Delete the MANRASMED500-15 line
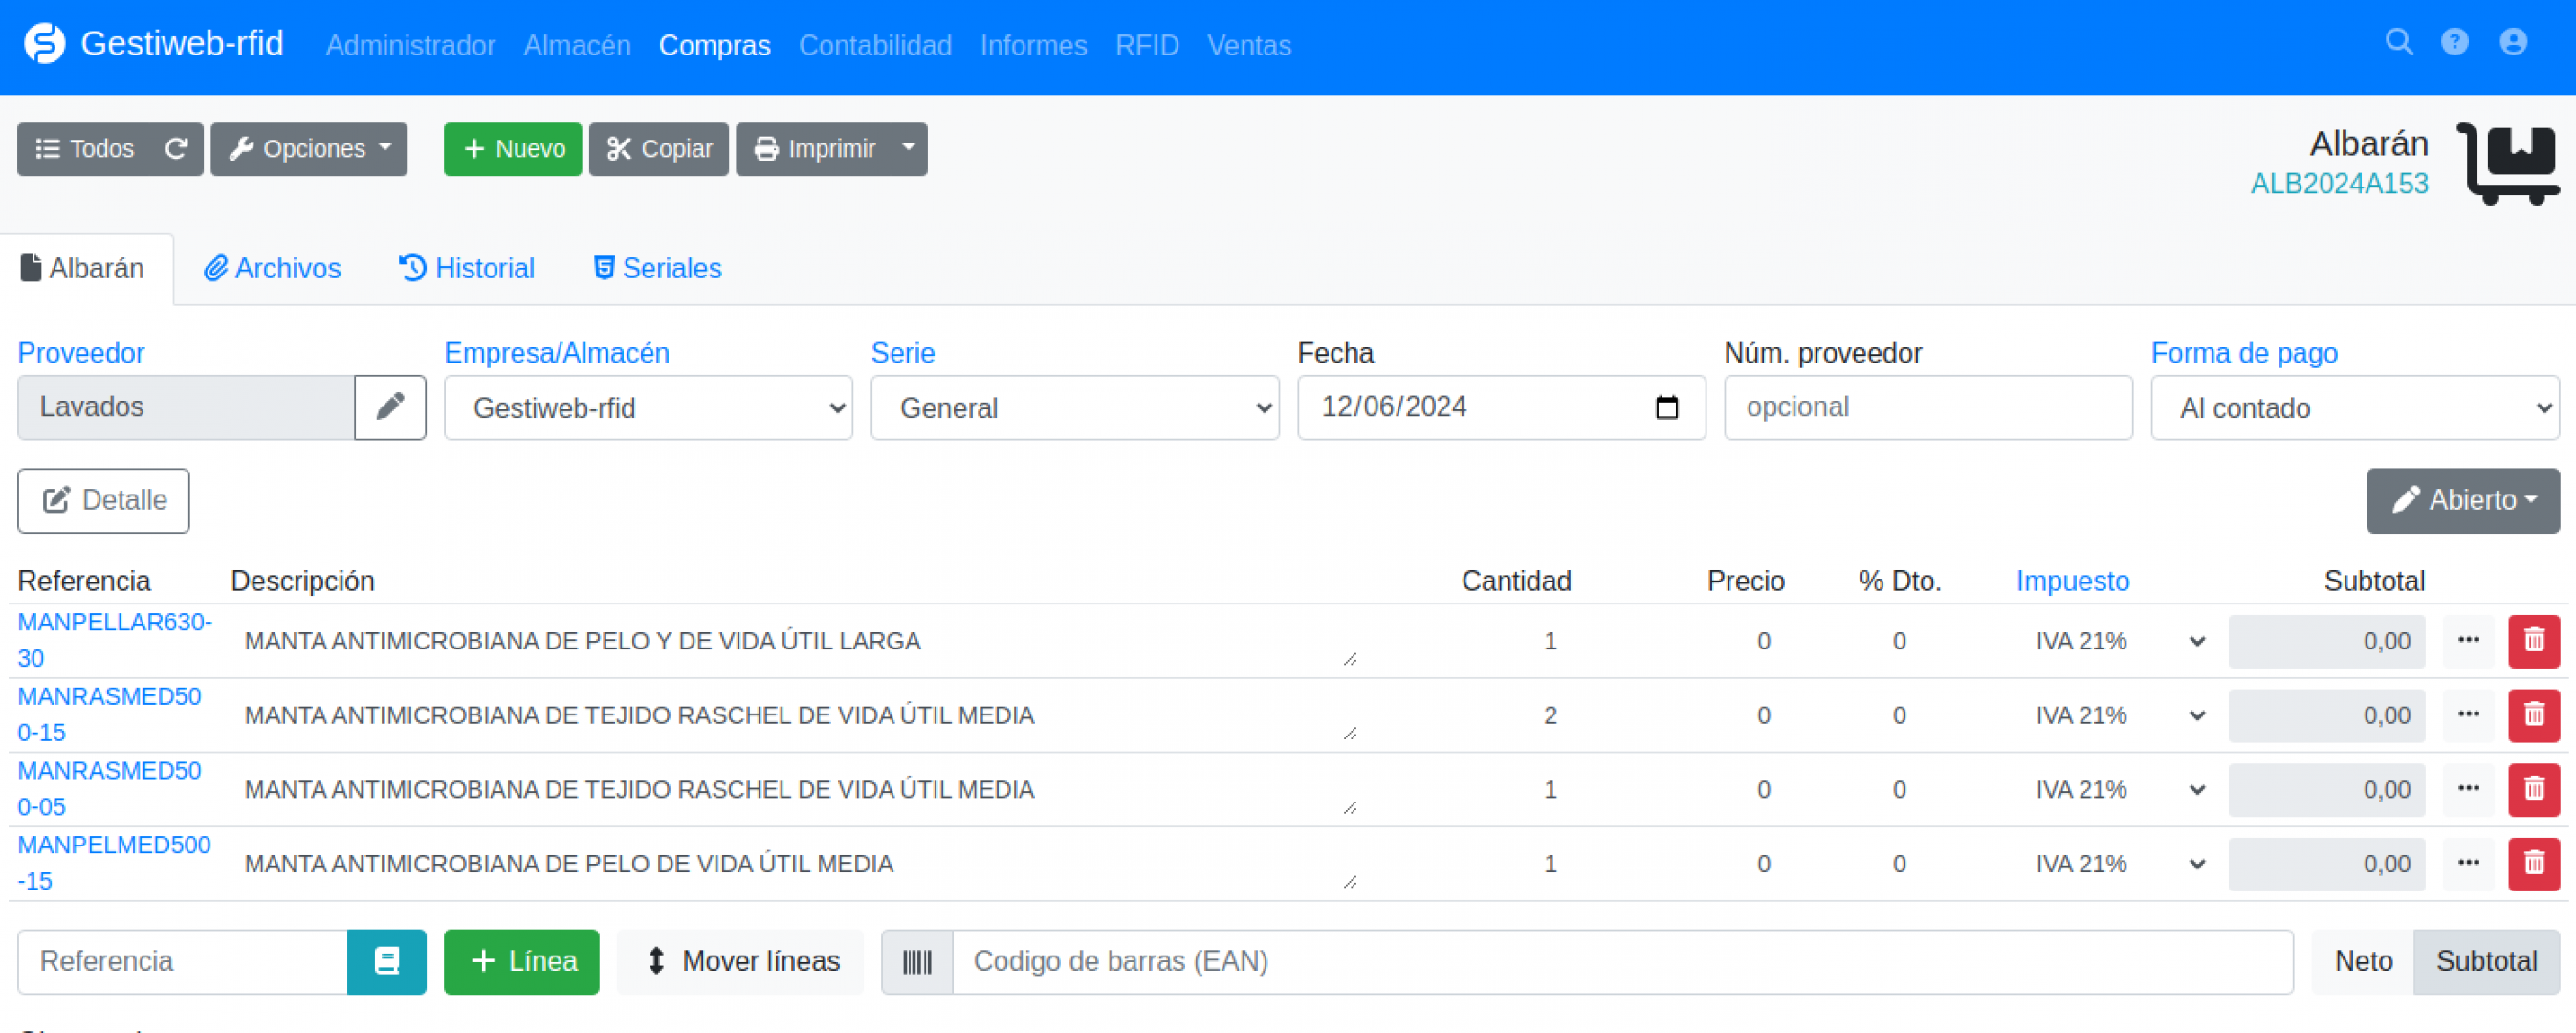2576x1033 pixels. 2533,715
